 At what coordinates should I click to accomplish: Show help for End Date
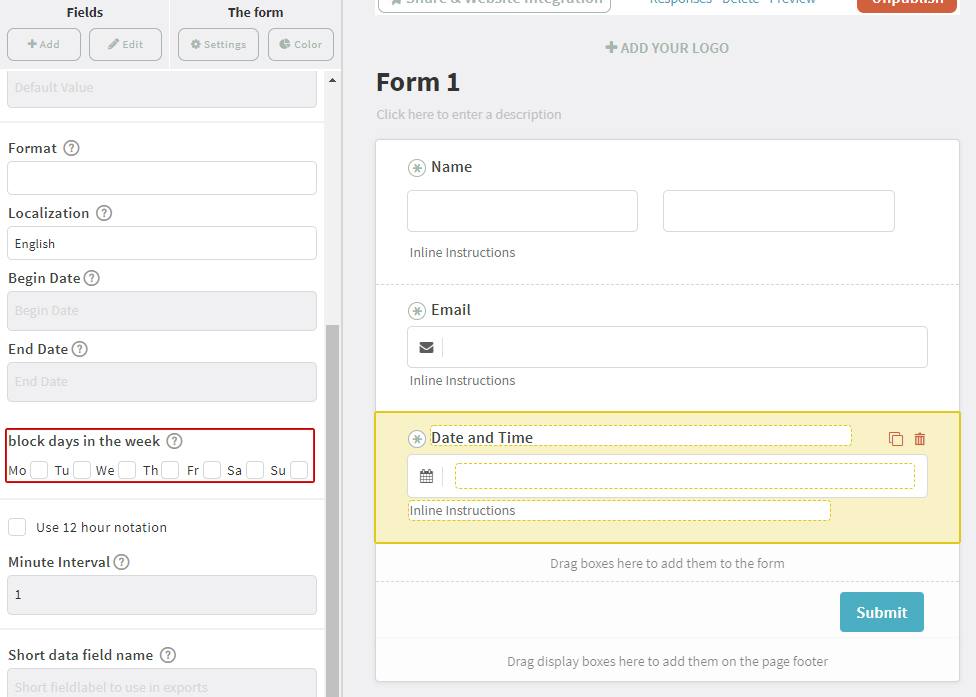80,349
